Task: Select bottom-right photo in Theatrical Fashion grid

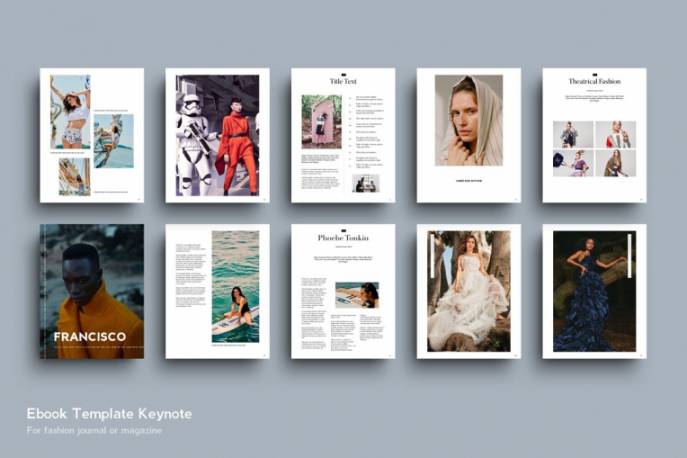Action: [x=615, y=163]
